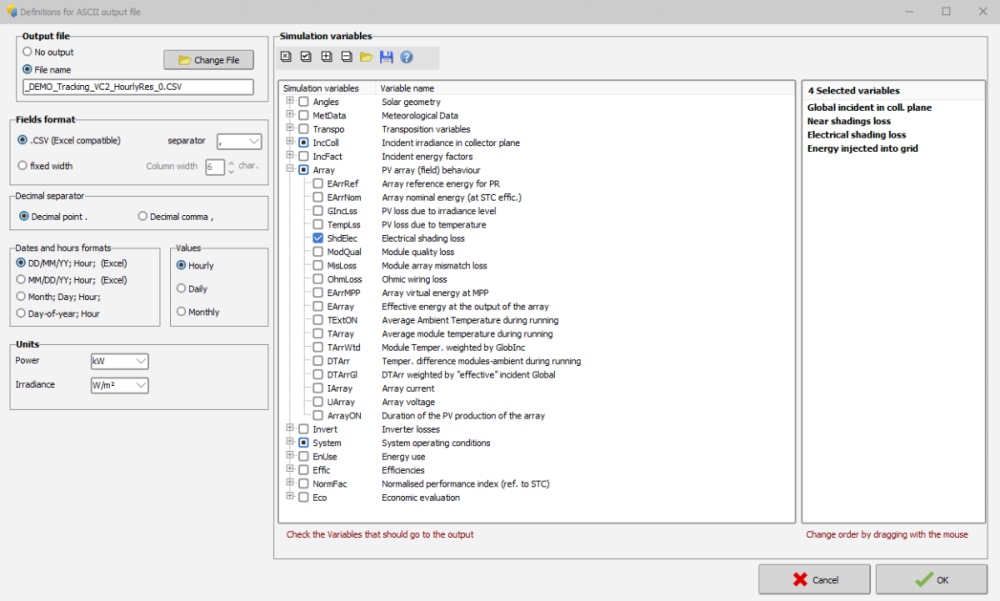Click the blue floppy-disk save icon
This screenshot has height=601, width=1000.
[x=386, y=57]
